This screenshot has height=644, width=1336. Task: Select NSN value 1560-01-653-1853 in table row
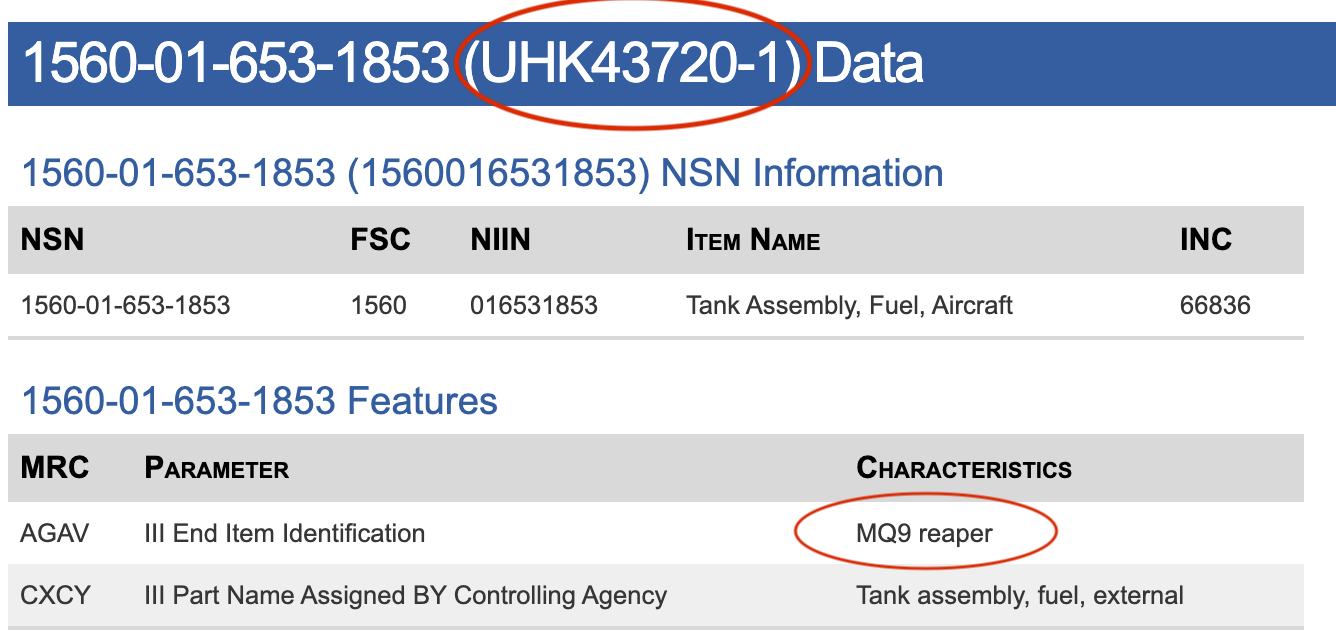pyautogui.click(x=125, y=305)
